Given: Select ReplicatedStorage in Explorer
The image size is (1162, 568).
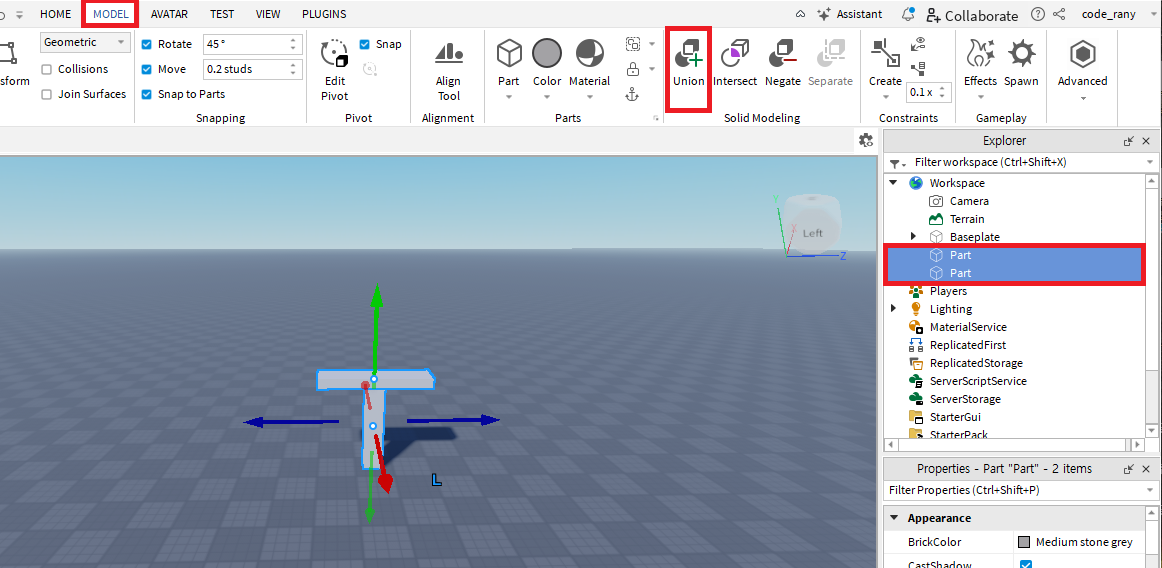Looking at the screenshot, I should 976,363.
